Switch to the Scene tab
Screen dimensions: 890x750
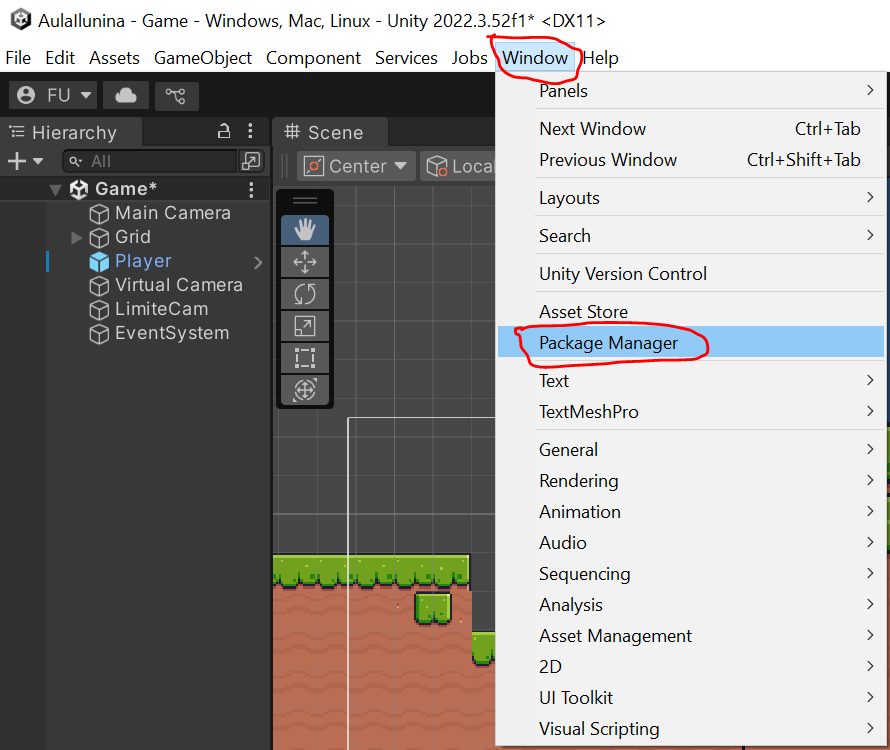(324, 132)
